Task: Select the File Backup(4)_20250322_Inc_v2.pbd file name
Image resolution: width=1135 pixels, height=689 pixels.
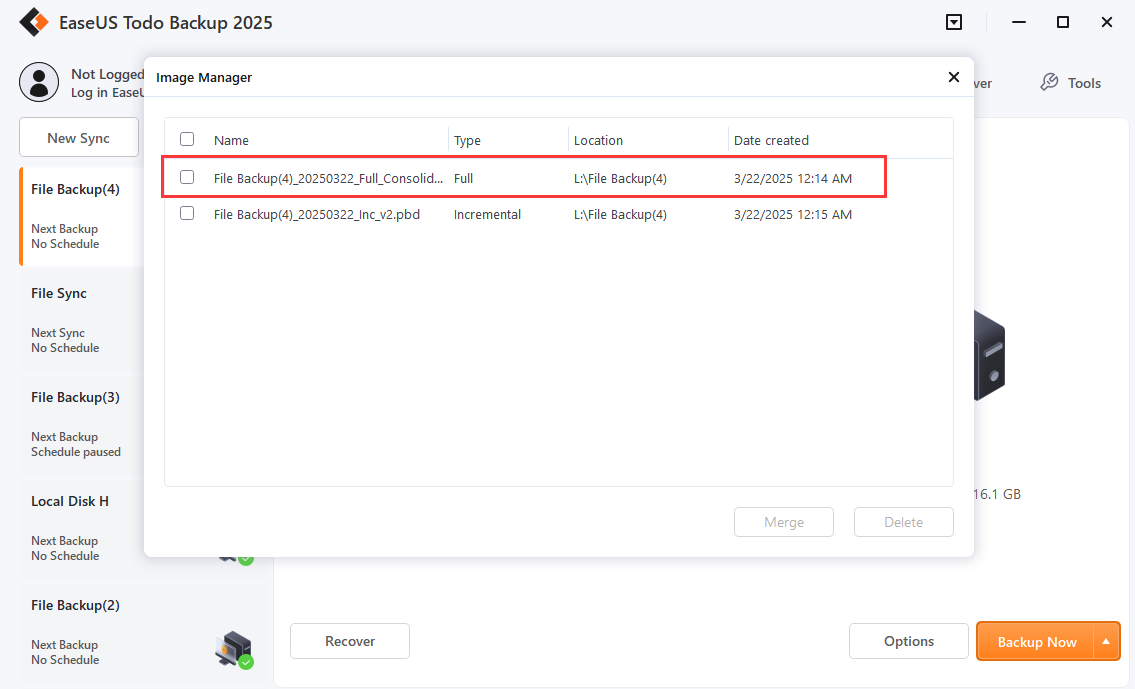Action: click(316, 214)
